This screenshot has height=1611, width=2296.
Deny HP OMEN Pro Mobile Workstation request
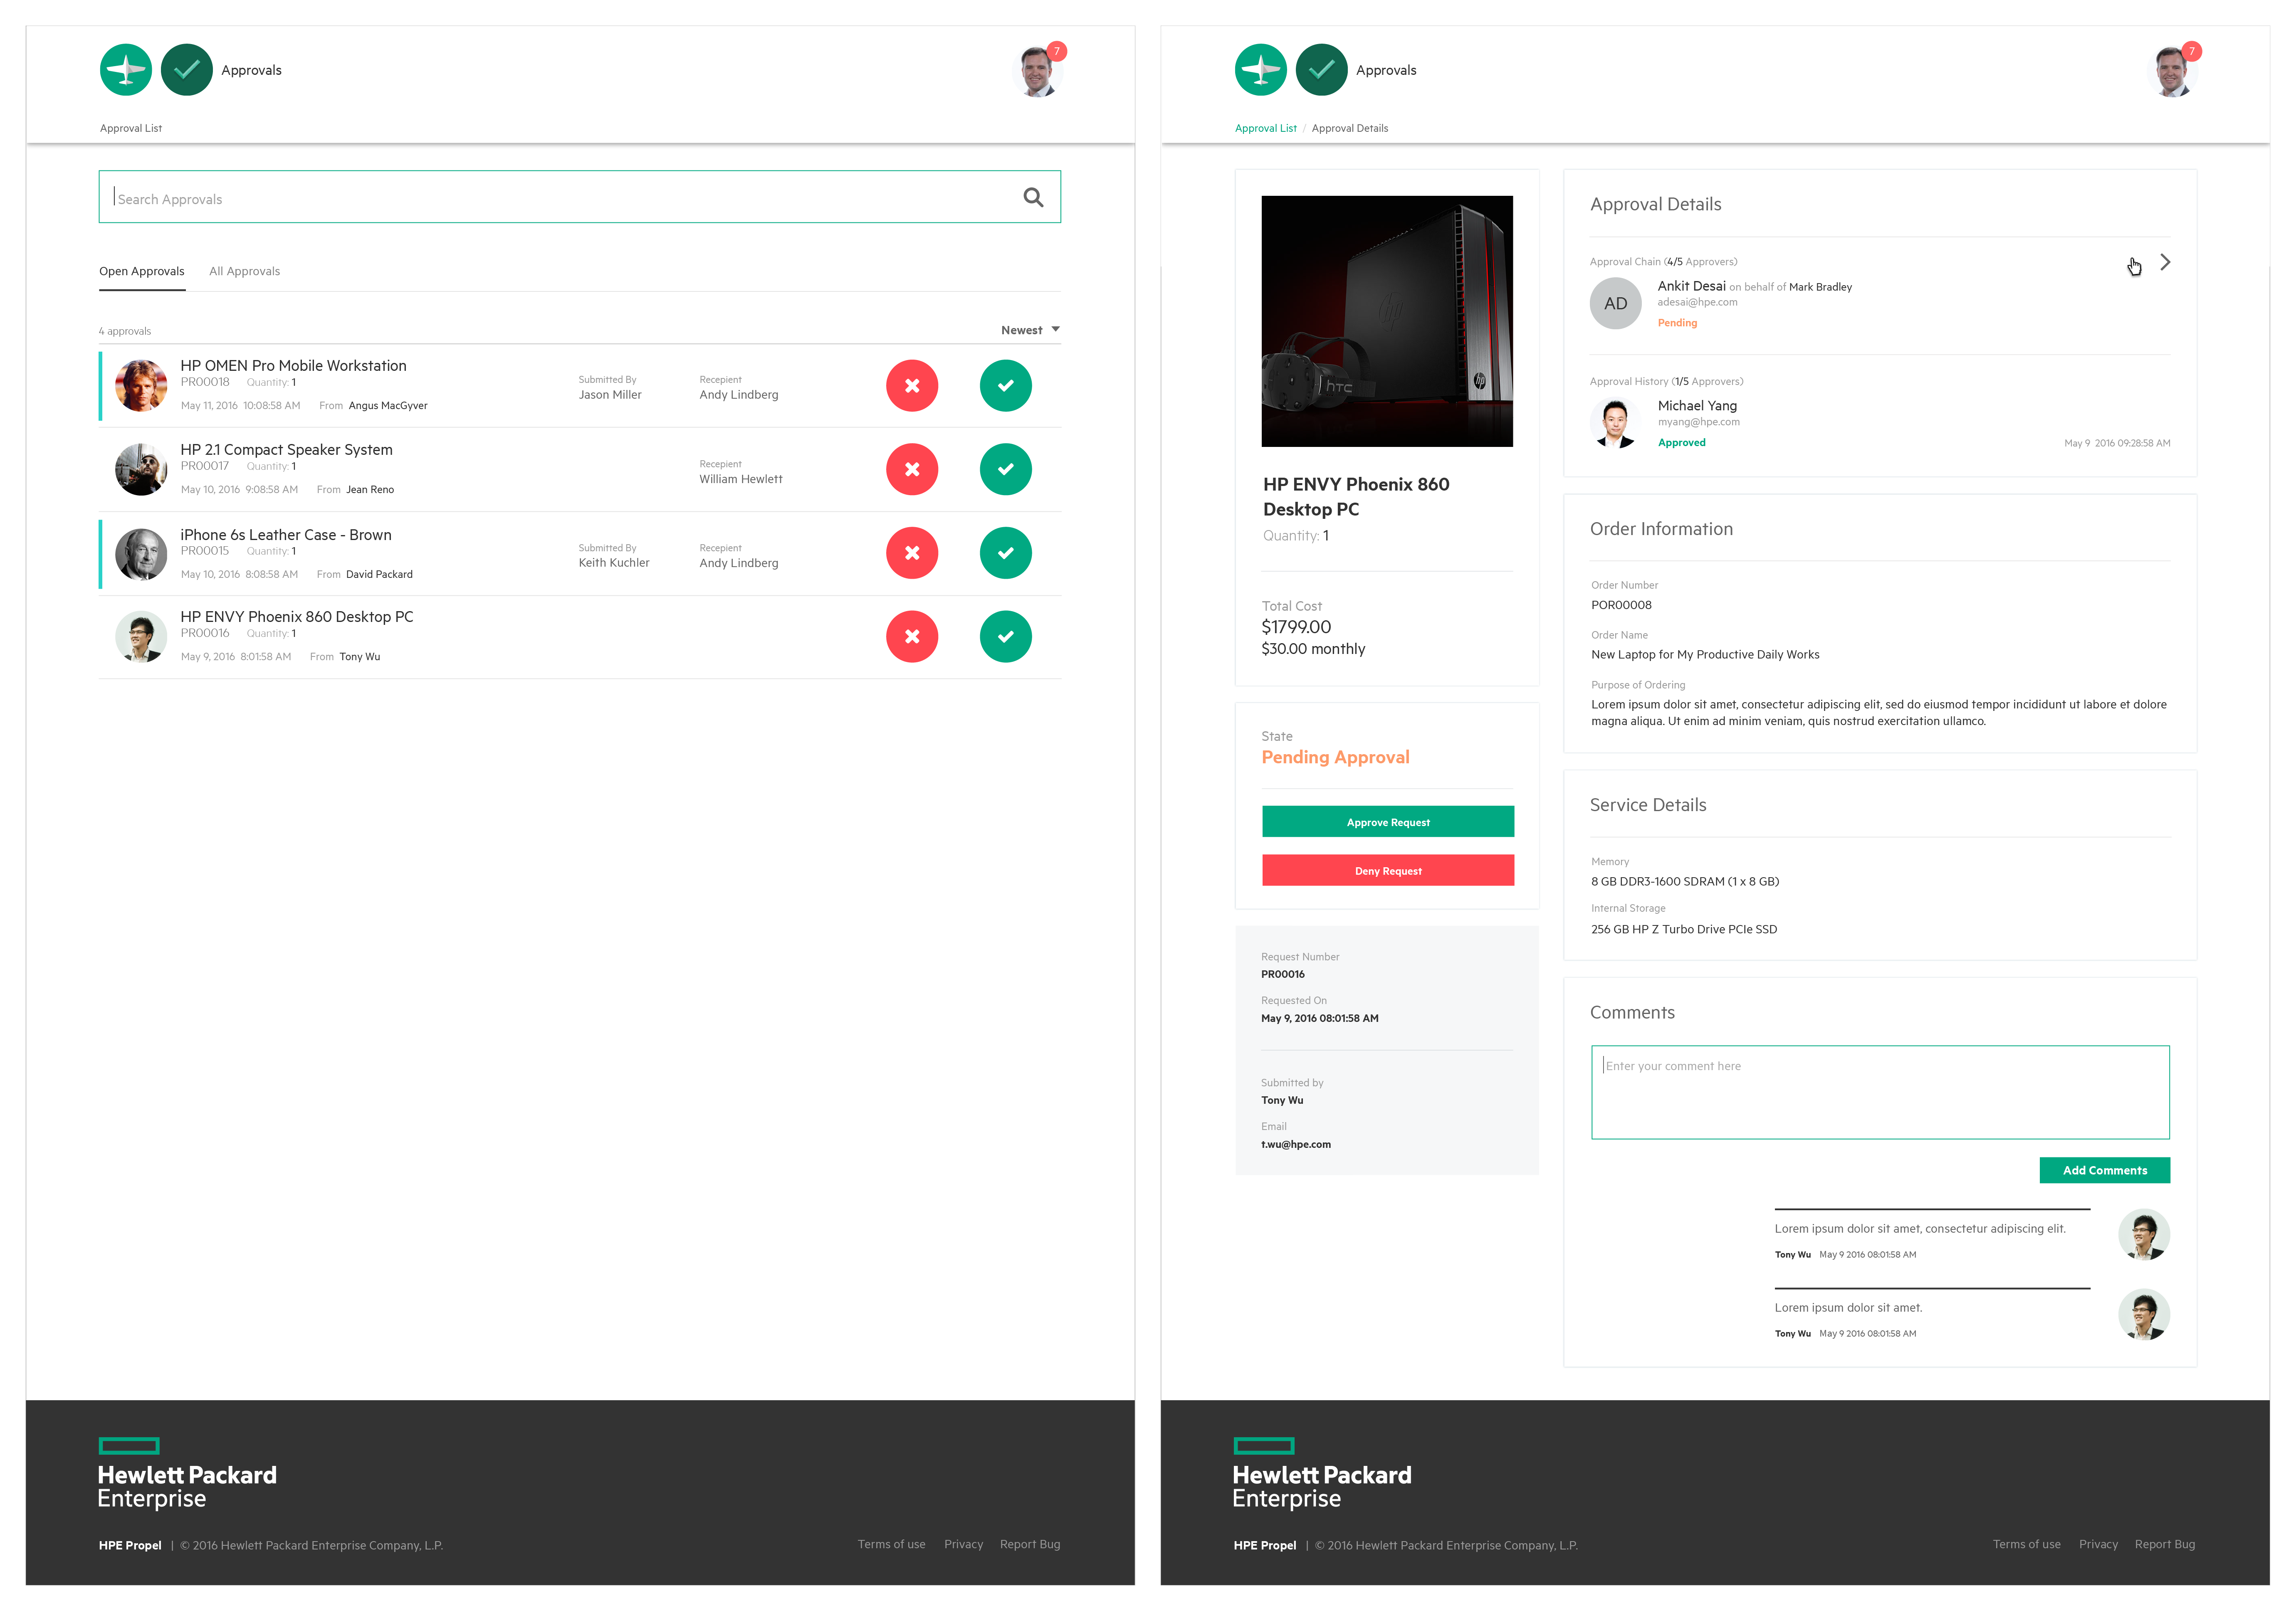912,386
